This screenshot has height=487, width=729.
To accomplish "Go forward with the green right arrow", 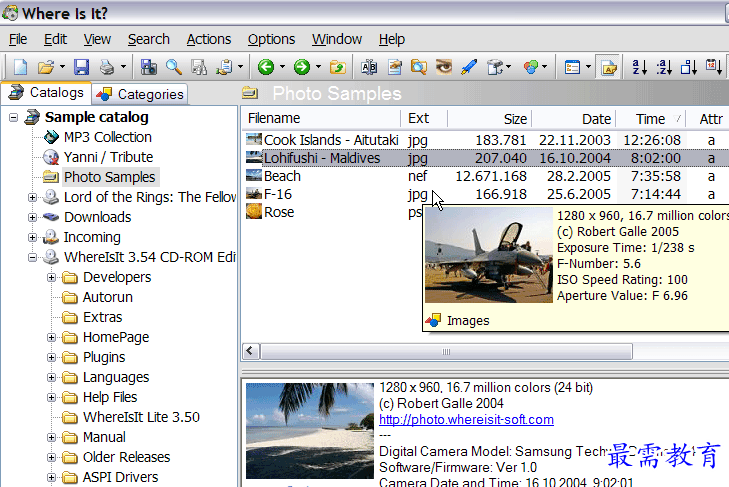I will click(302, 67).
